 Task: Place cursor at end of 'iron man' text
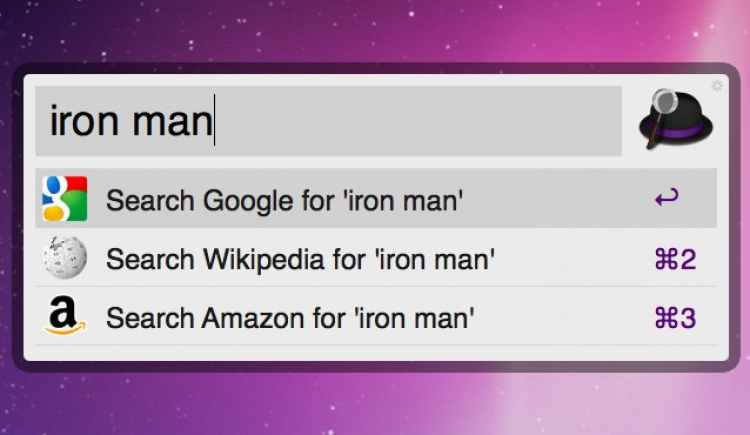pyautogui.click(x=214, y=122)
